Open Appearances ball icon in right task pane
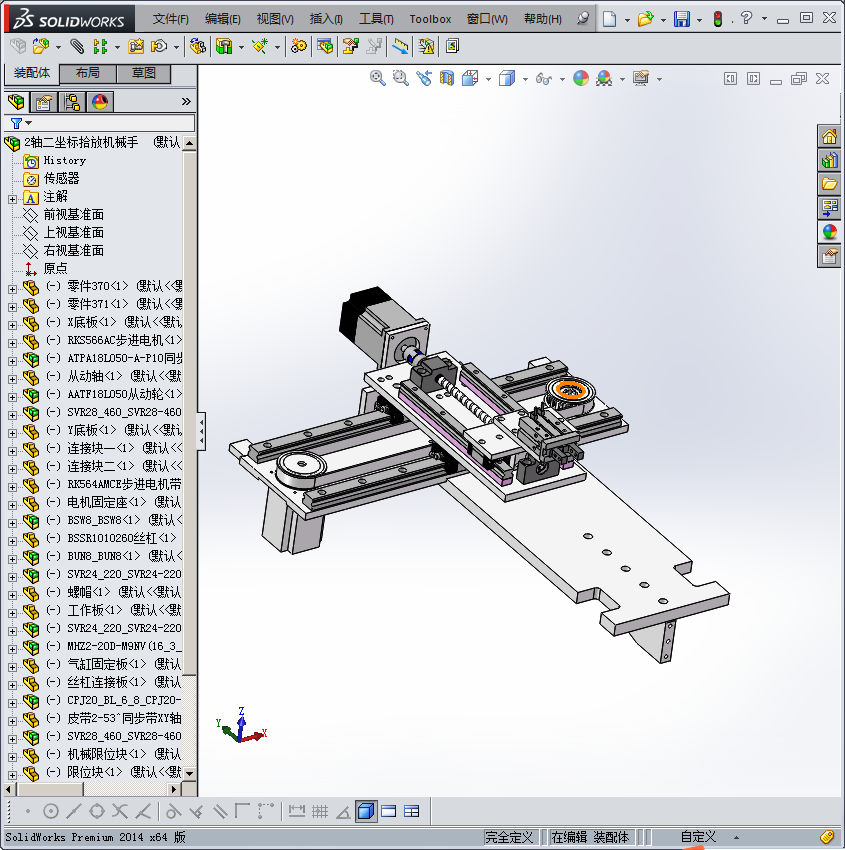The width and height of the screenshot is (845, 850). tap(829, 232)
